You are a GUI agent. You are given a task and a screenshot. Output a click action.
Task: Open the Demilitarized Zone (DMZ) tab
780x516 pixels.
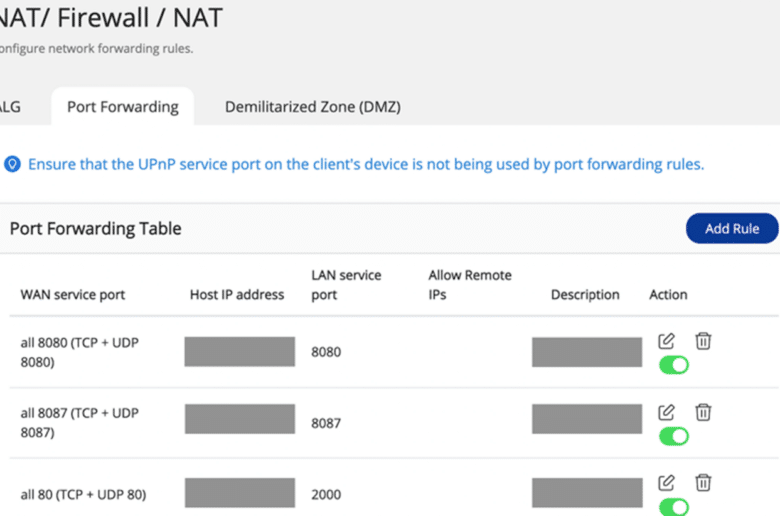pyautogui.click(x=312, y=106)
